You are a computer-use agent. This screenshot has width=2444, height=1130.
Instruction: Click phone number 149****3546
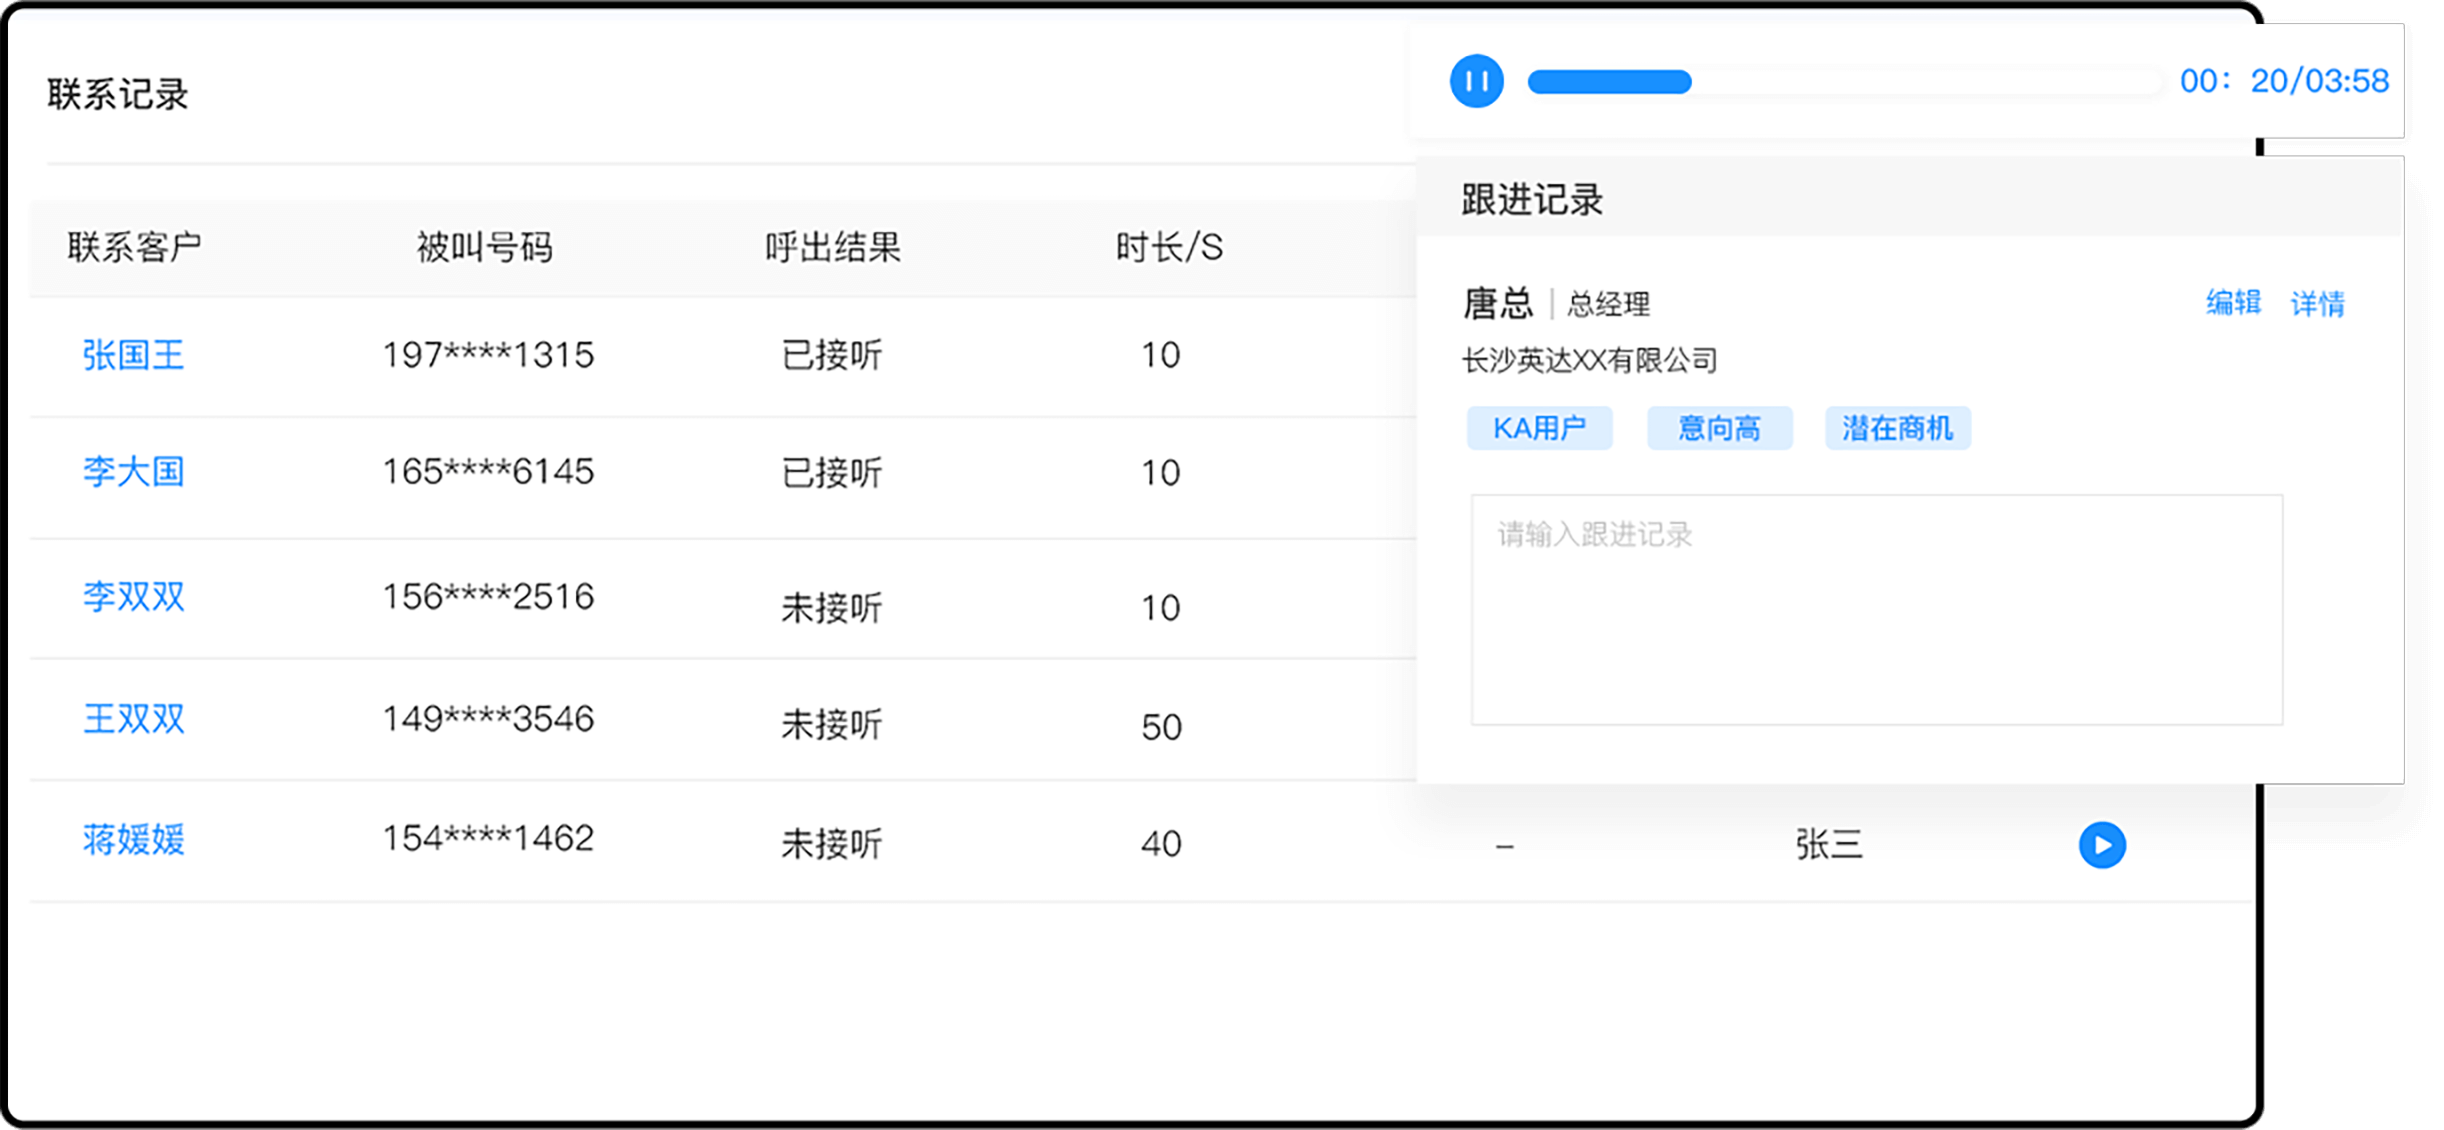click(488, 719)
